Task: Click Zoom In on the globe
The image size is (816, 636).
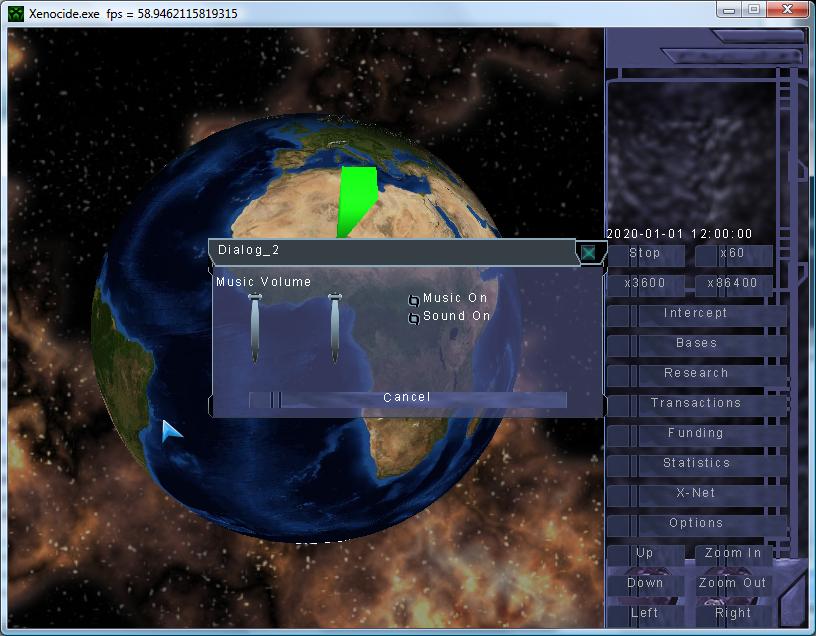Action: coord(733,554)
